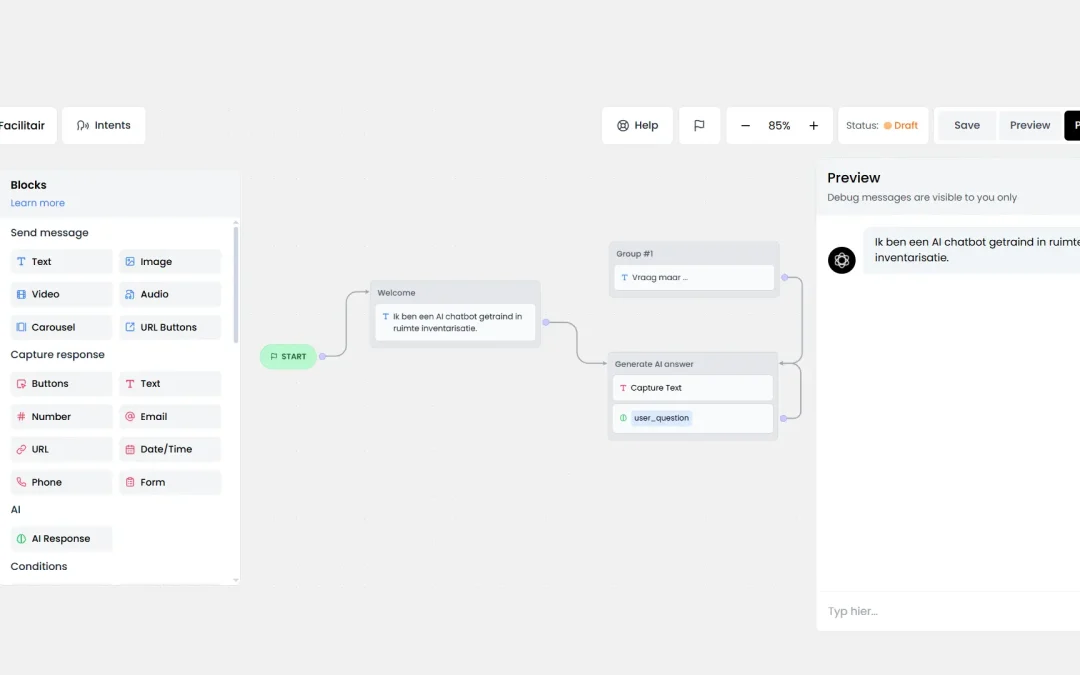
Task: Switch to the Facilitair tab
Action: coord(22,125)
